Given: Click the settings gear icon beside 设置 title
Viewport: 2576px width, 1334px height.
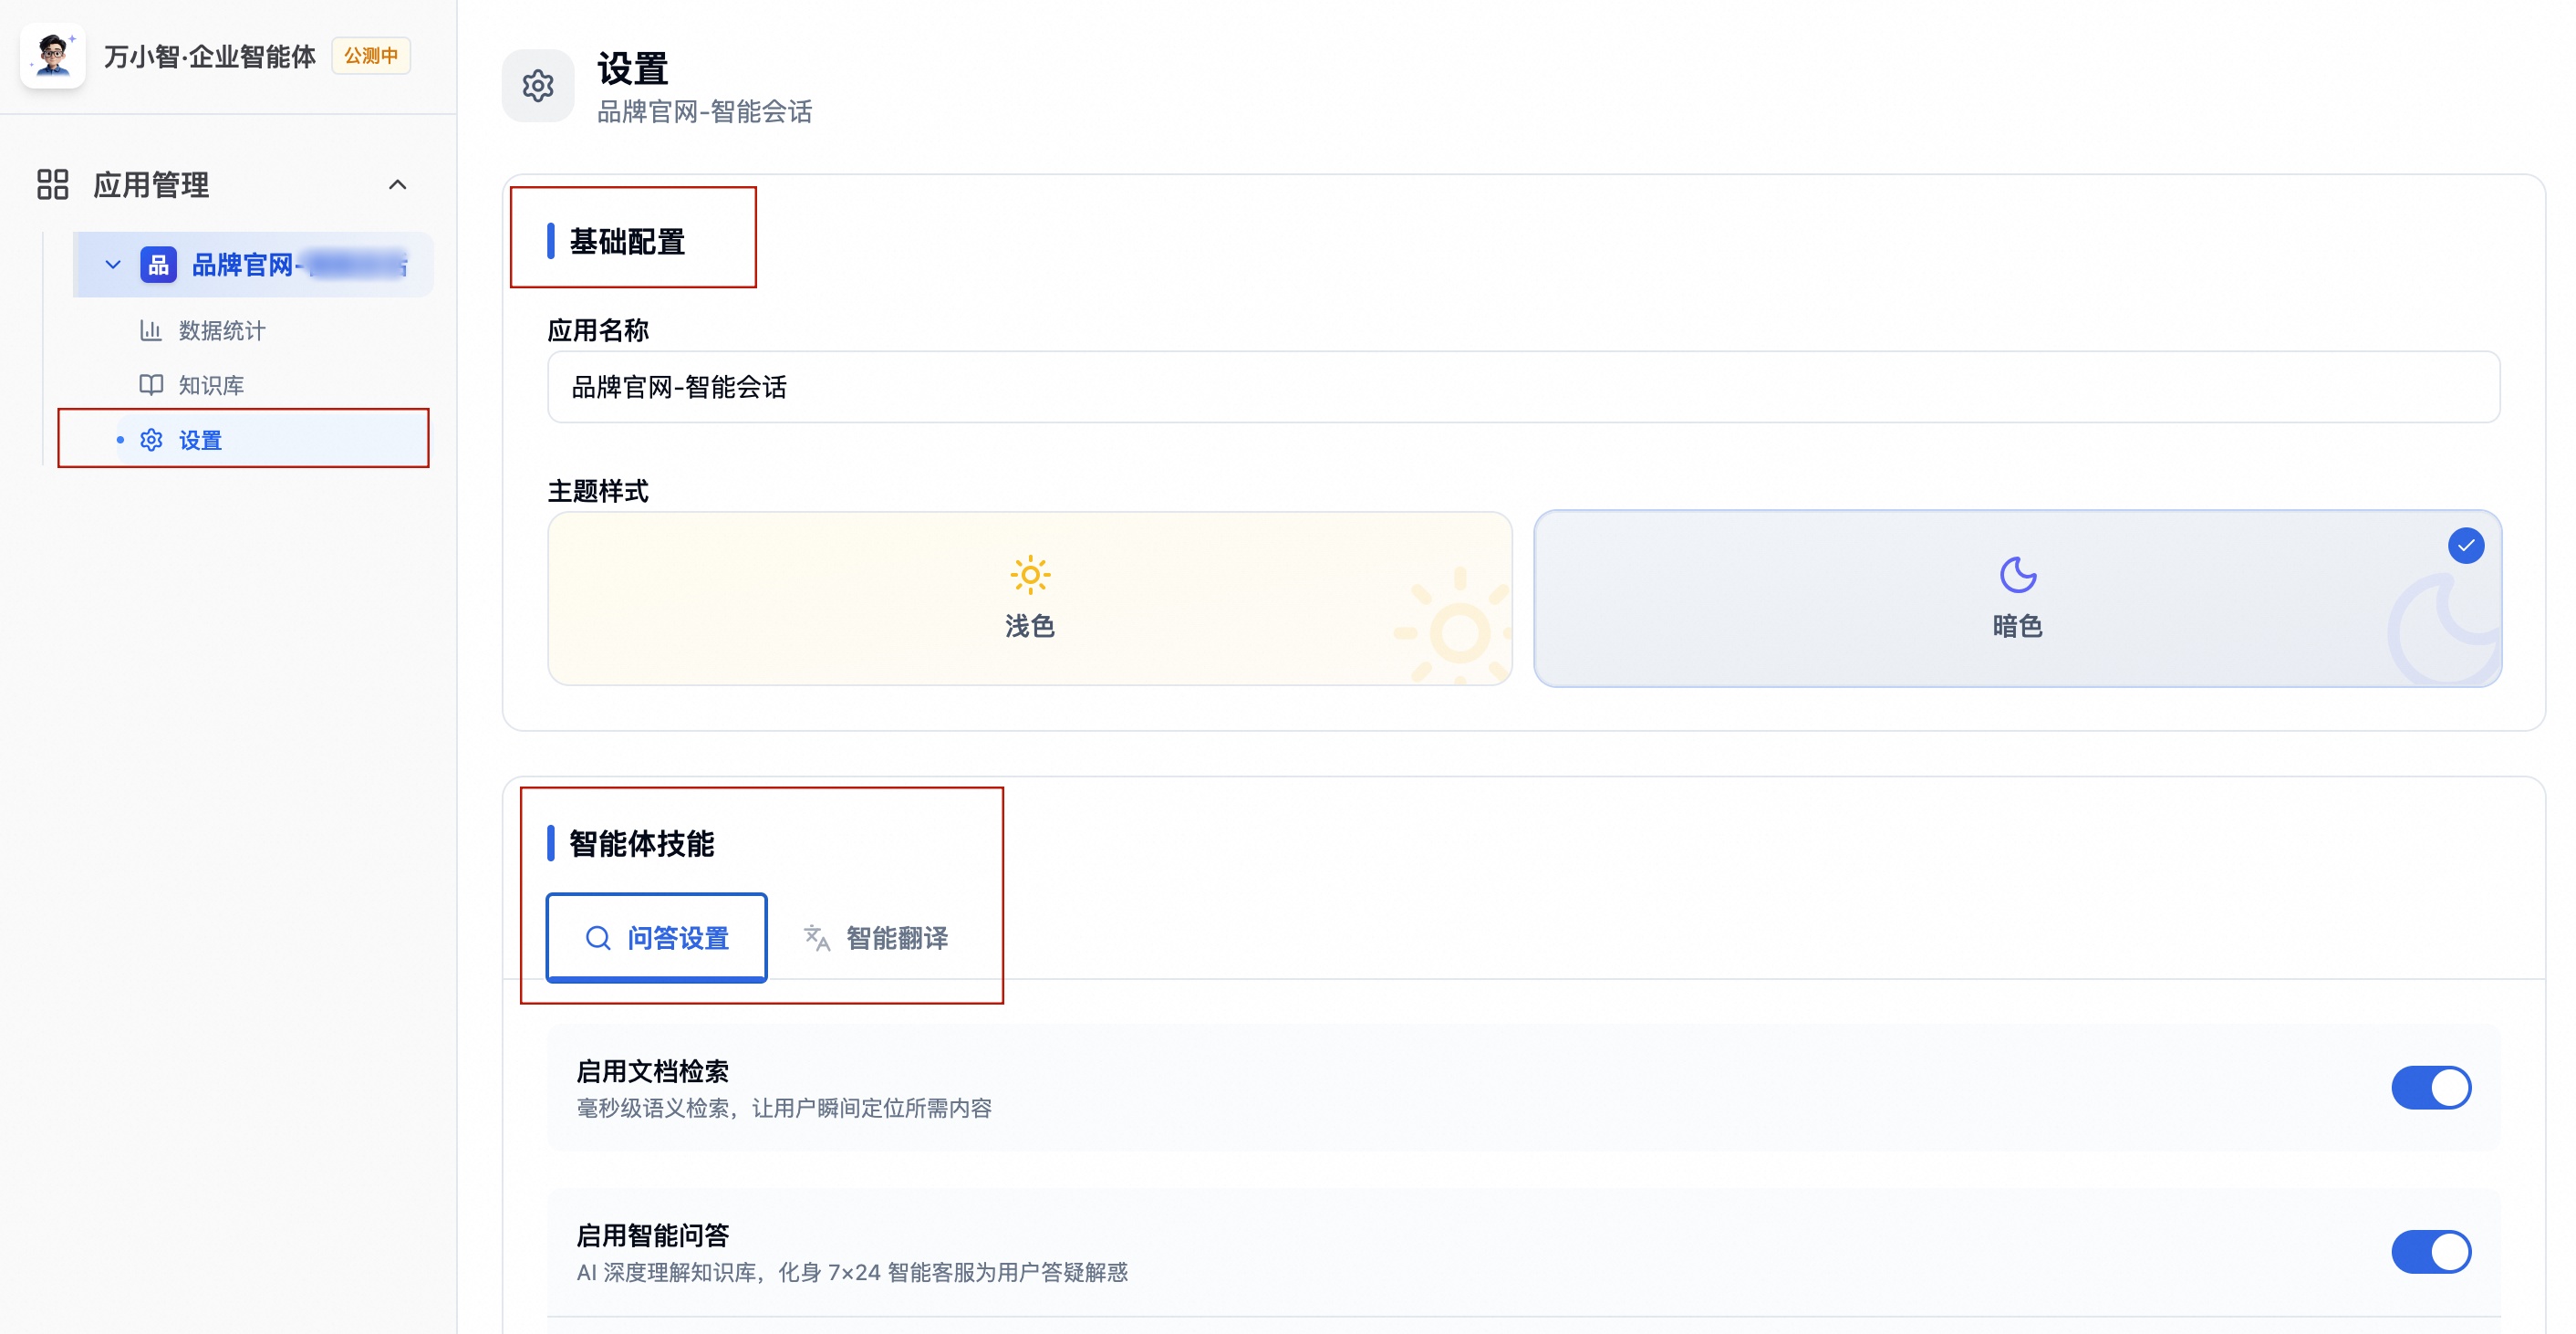Looking at the screenshot, I should point(538,86).
